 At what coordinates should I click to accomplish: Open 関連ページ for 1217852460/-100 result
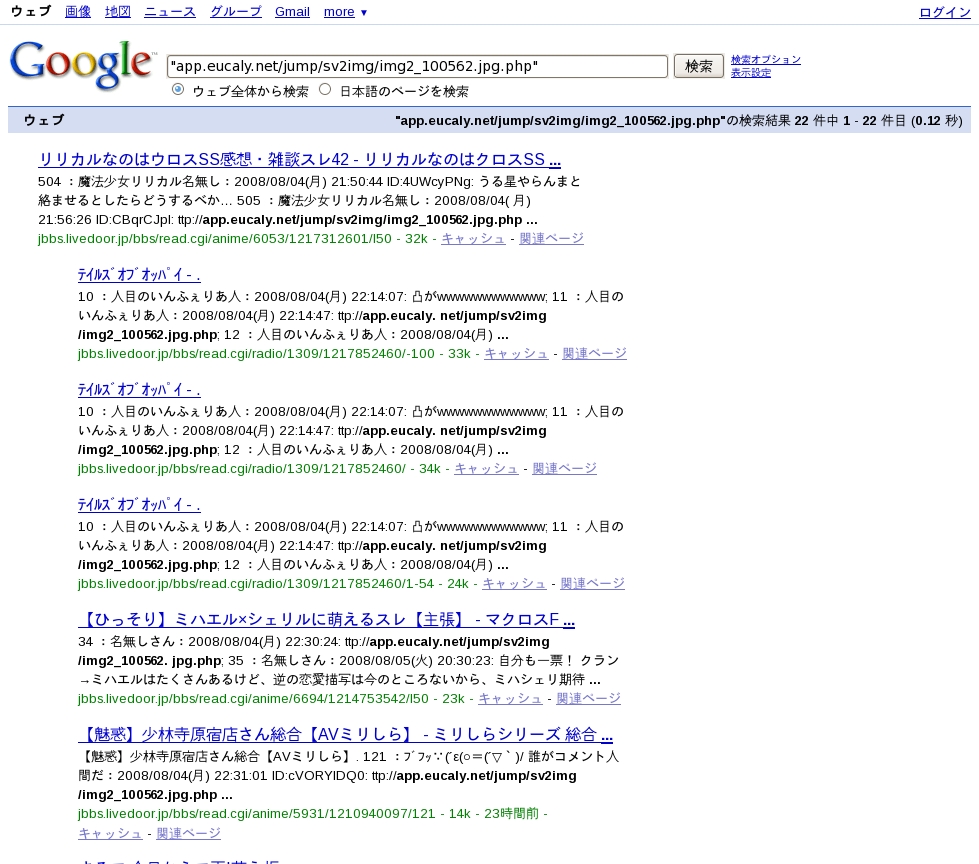pos(594,353)
